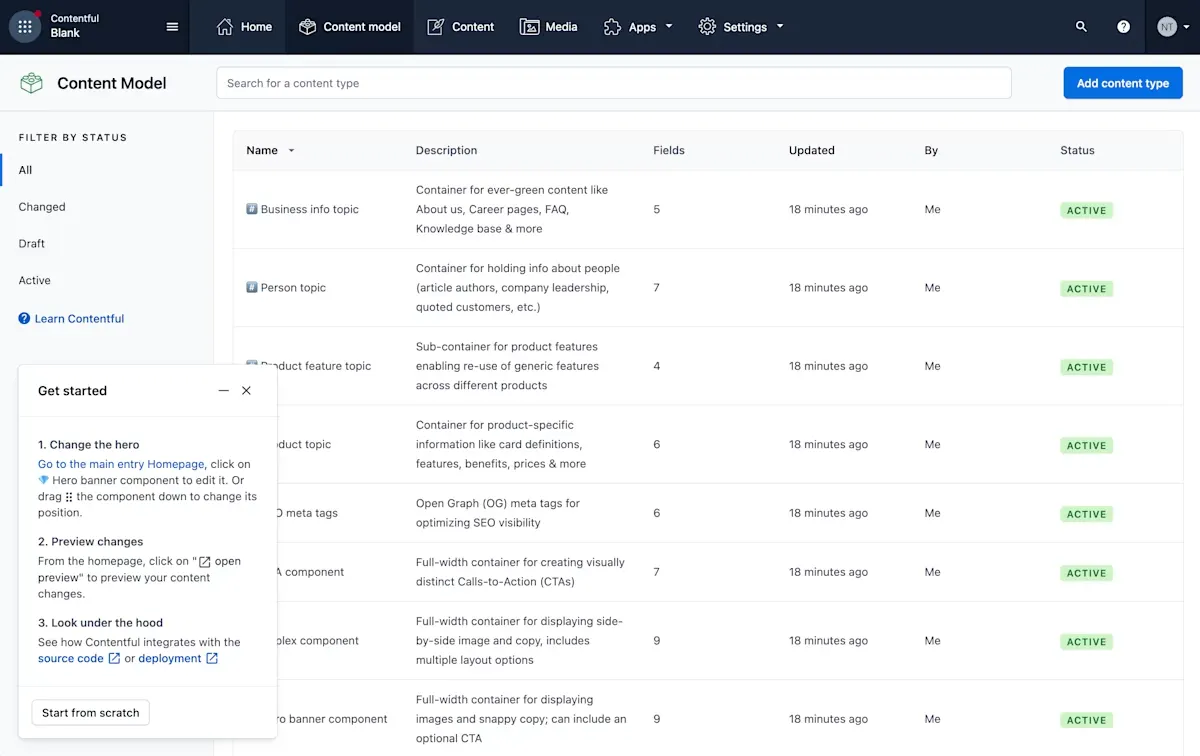Open the Contentful apps grid icon

tap(25, 27)
